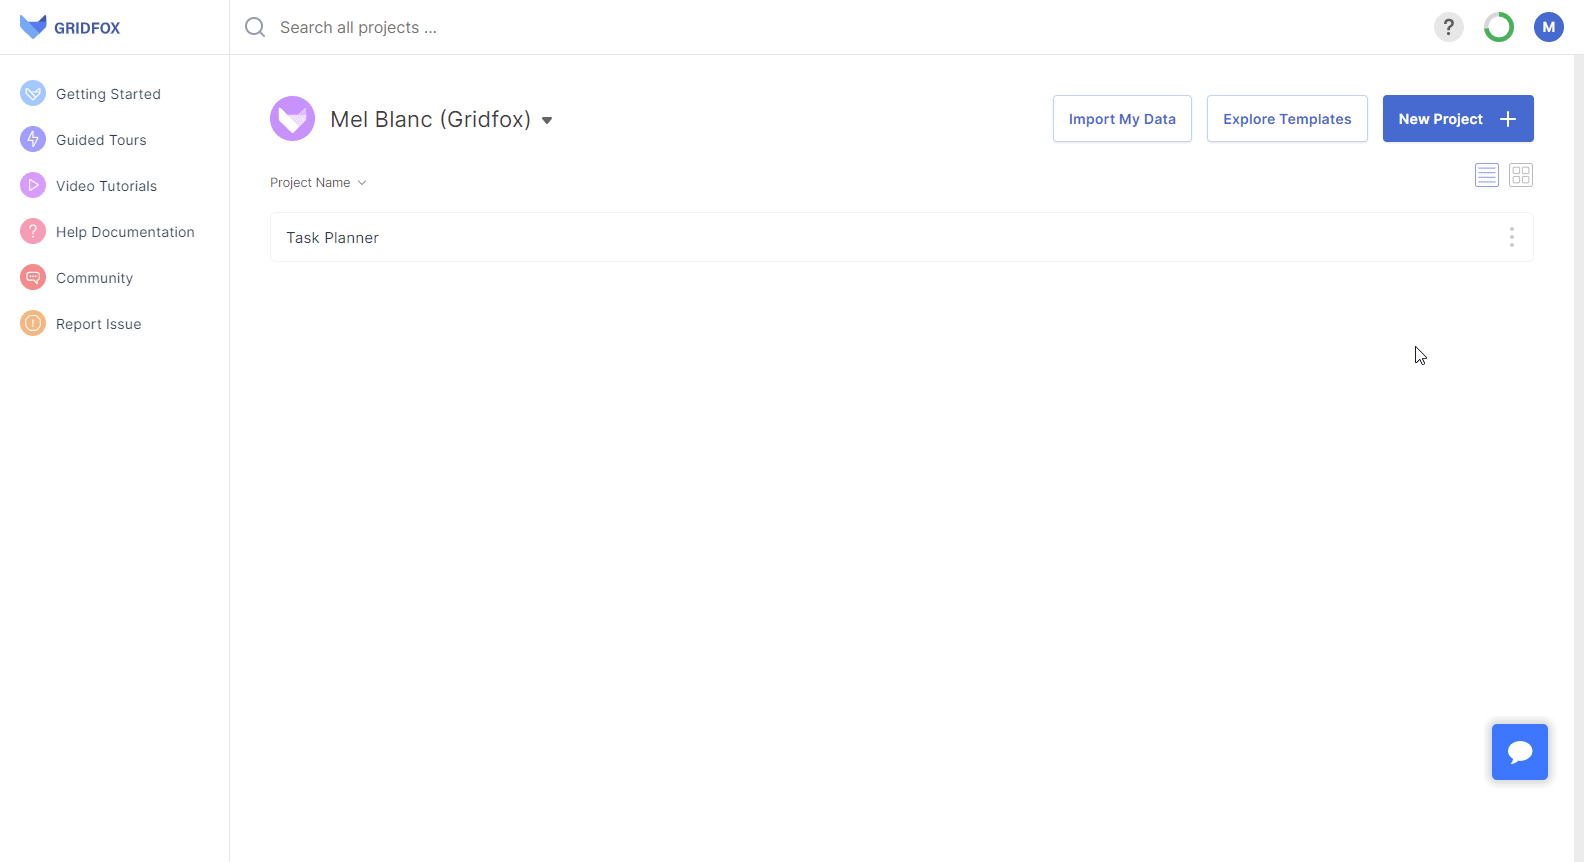Click the Report Issue warning icon

click(33, 323)
